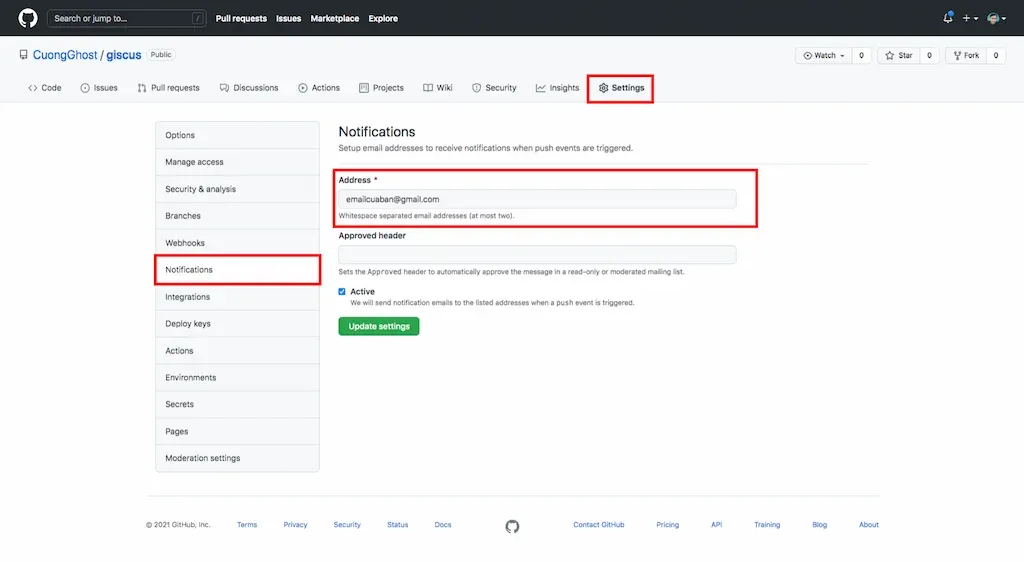
Task: Open the repository Pull requests tab
Action: pyautogui.click(x=168, y=87)
